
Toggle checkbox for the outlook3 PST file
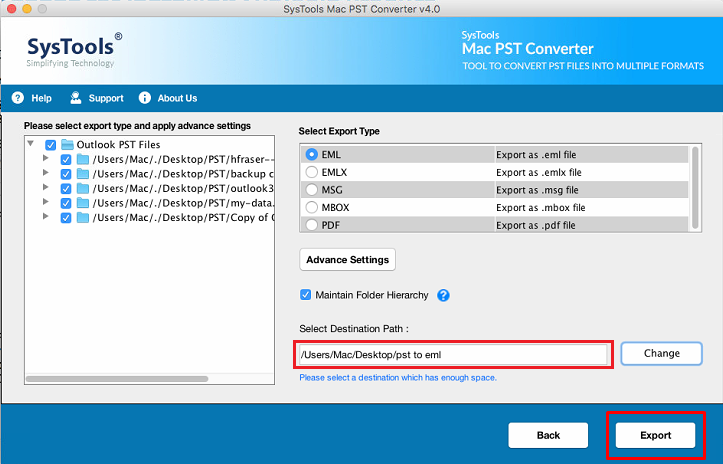point(66,189)
